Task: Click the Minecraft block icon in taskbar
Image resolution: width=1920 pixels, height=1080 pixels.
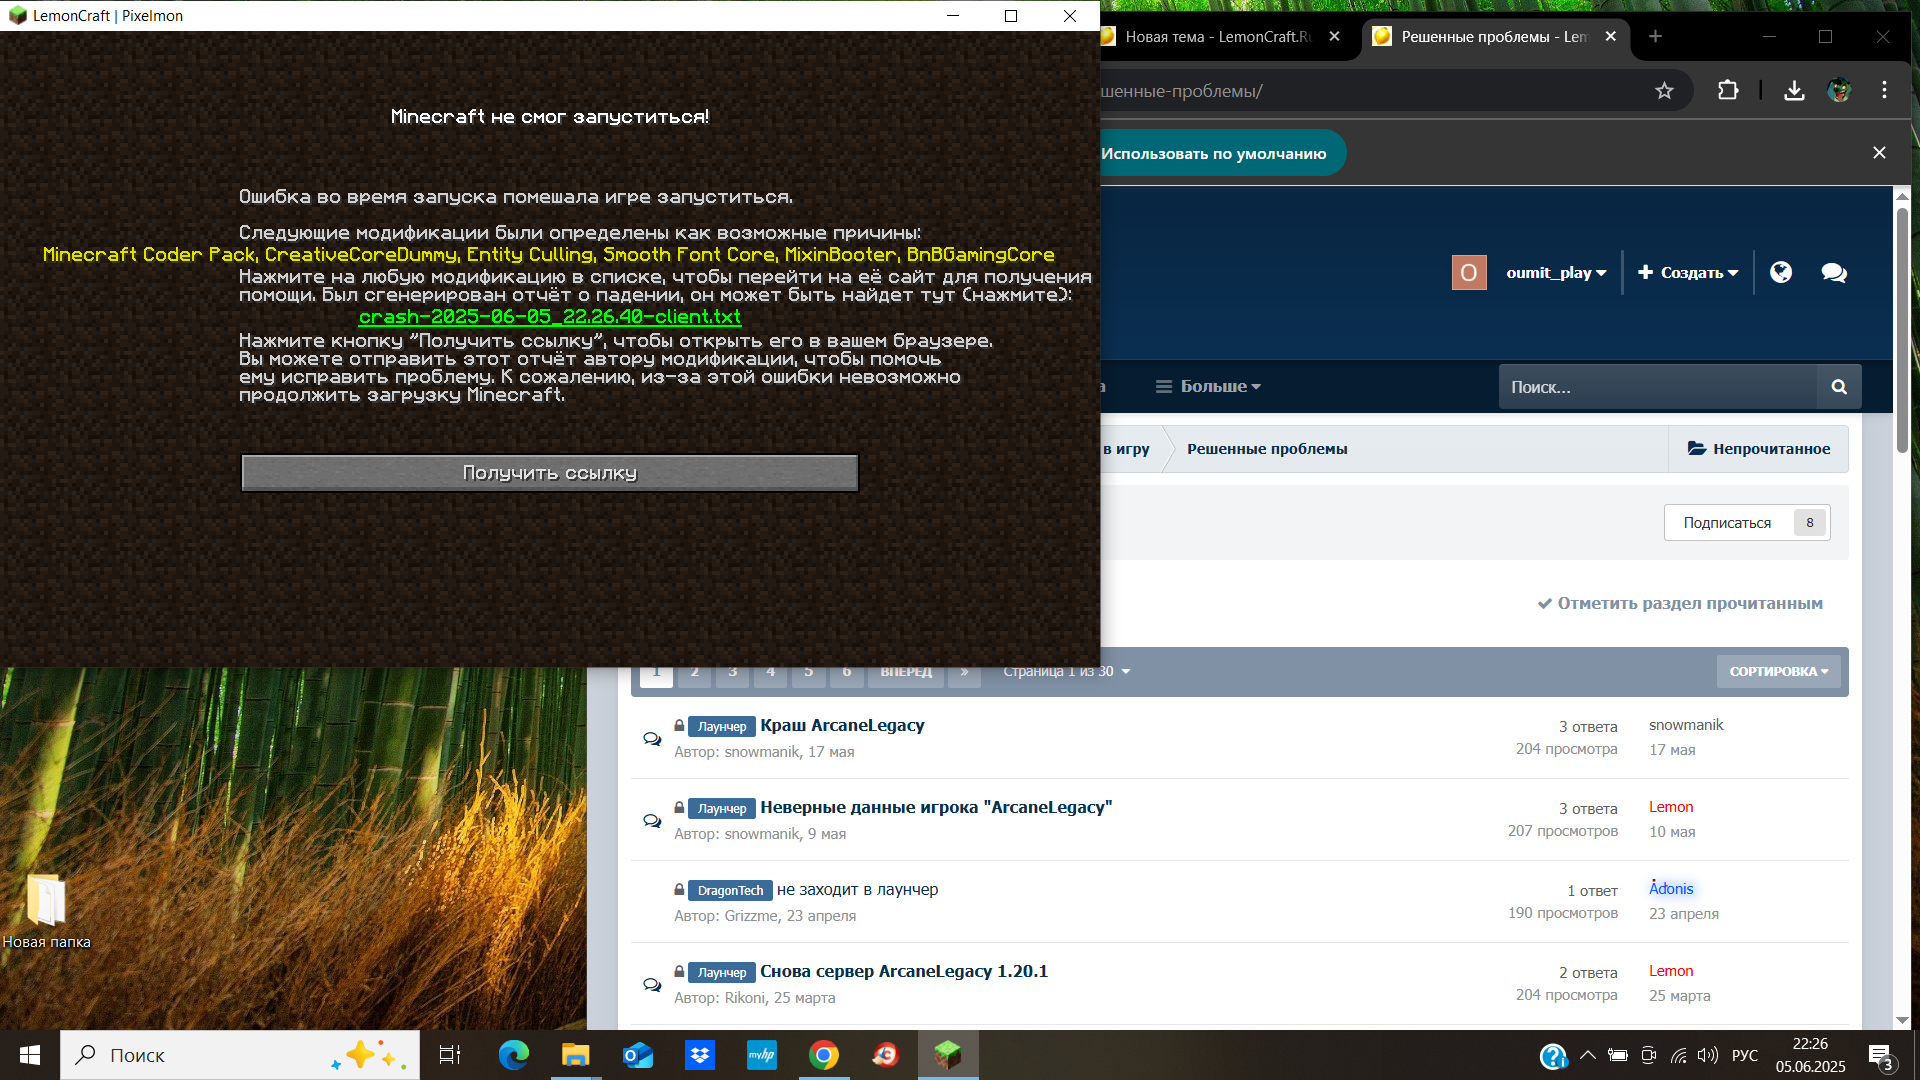Action: tap(947, 1055)
